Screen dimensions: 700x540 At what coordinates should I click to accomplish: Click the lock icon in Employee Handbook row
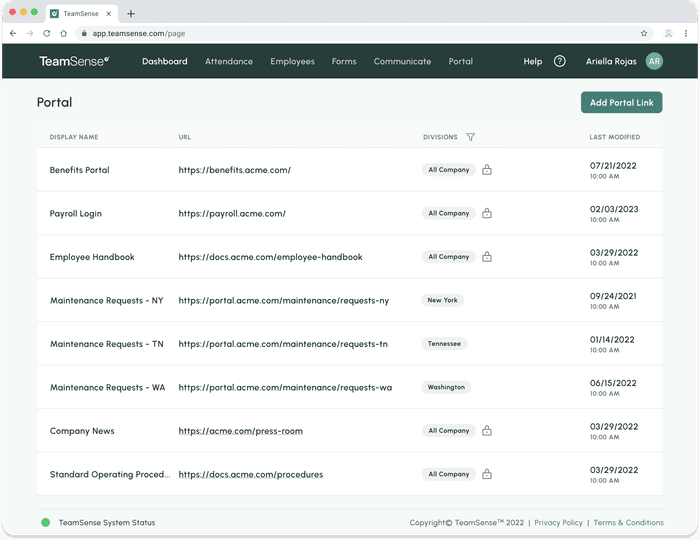pyautogui.click(x=487, y=257)
